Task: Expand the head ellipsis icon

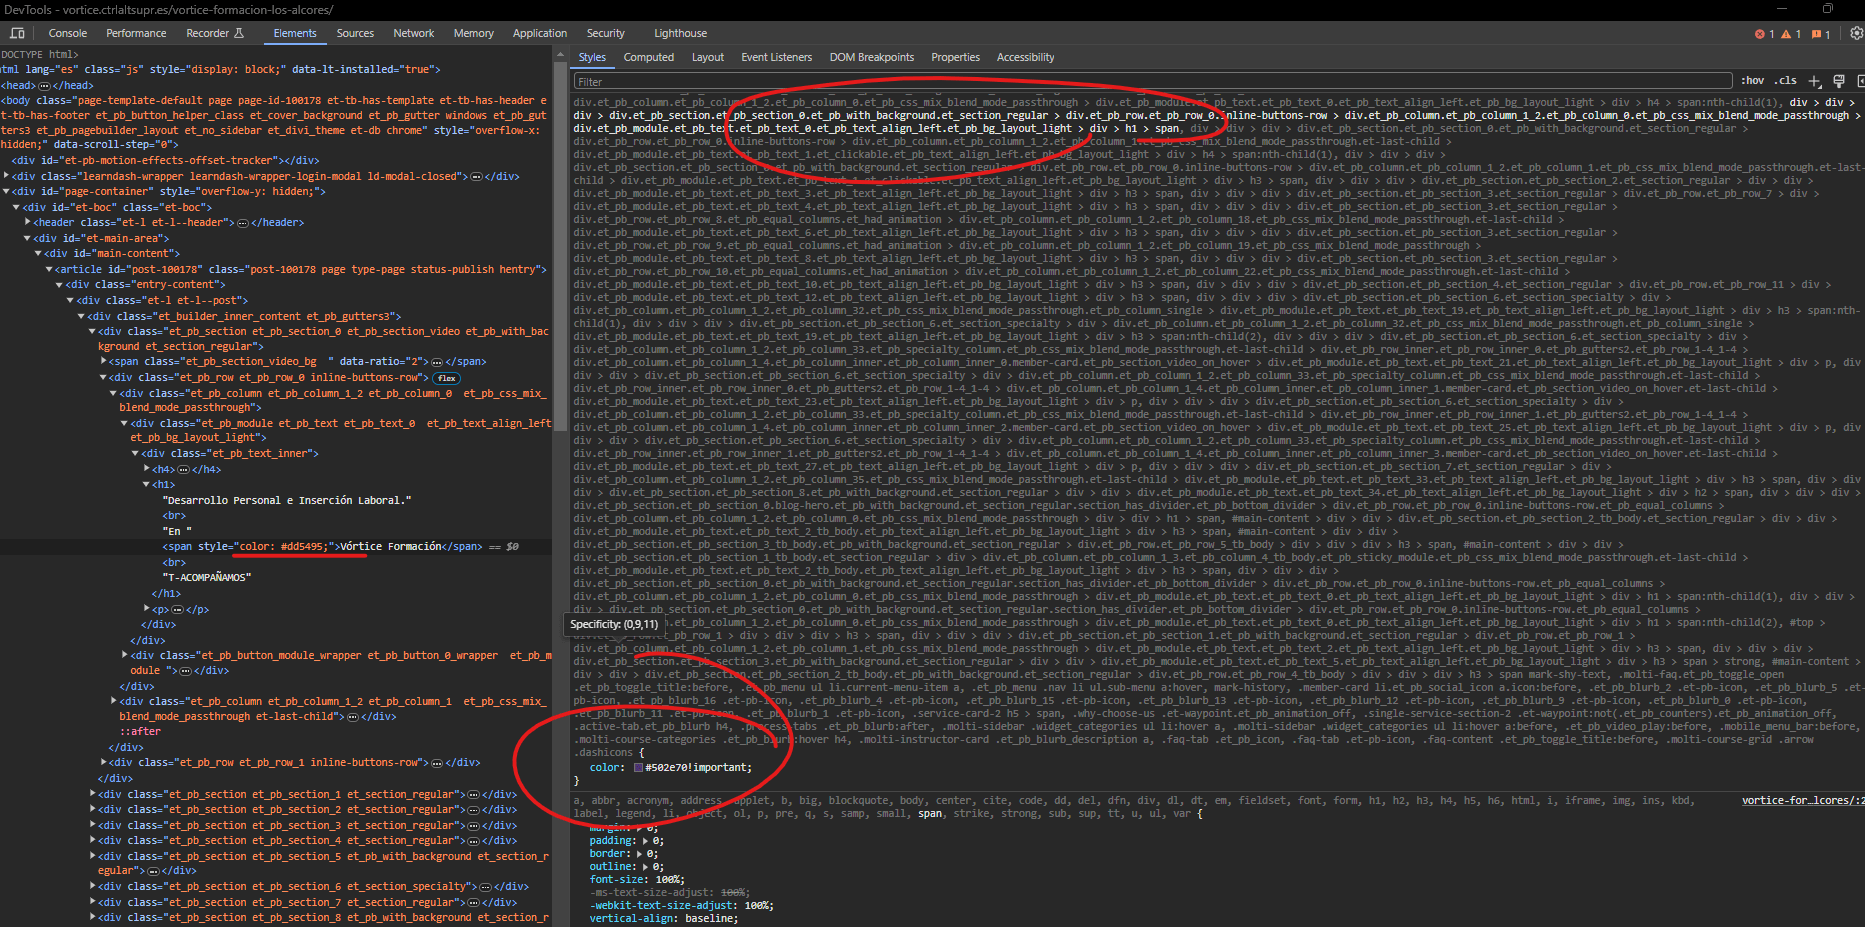Action: [x=45, y=85]
